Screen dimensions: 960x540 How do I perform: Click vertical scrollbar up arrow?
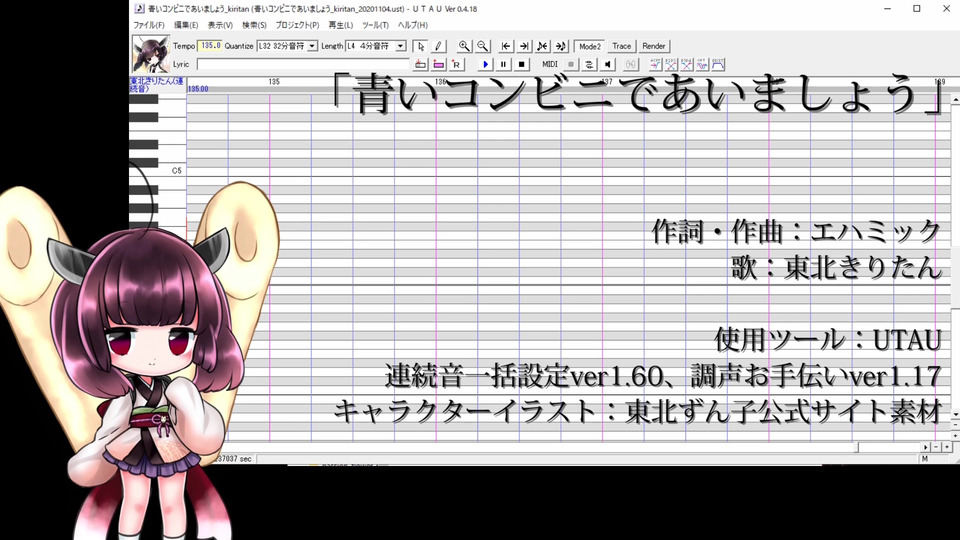tap(956, 99)
